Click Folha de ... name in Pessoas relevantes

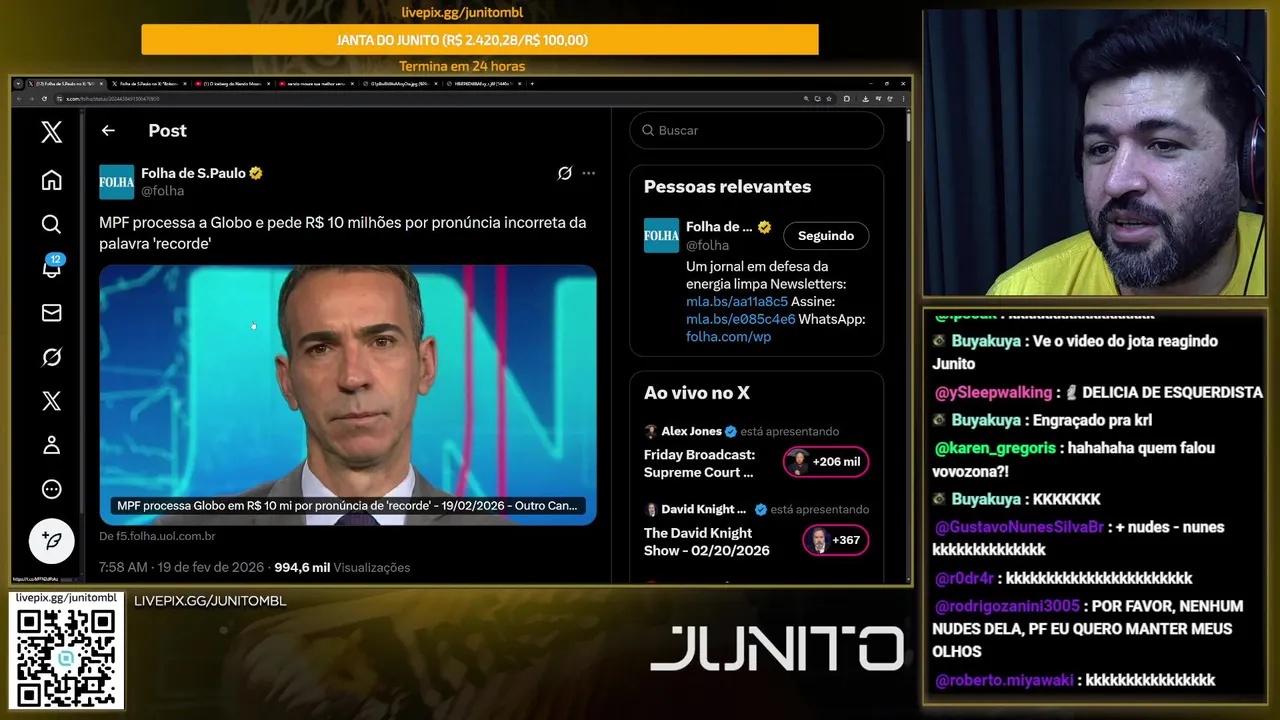(718, 227)
